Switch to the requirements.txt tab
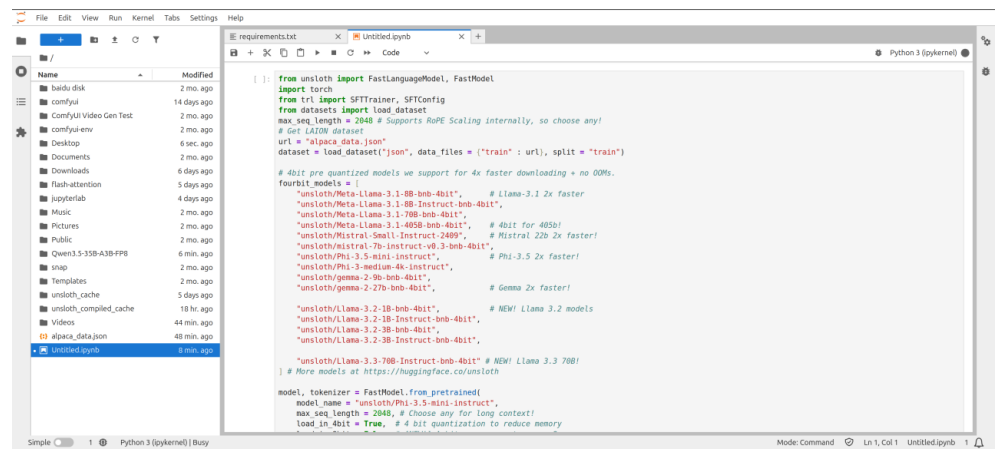 point(285,37)
